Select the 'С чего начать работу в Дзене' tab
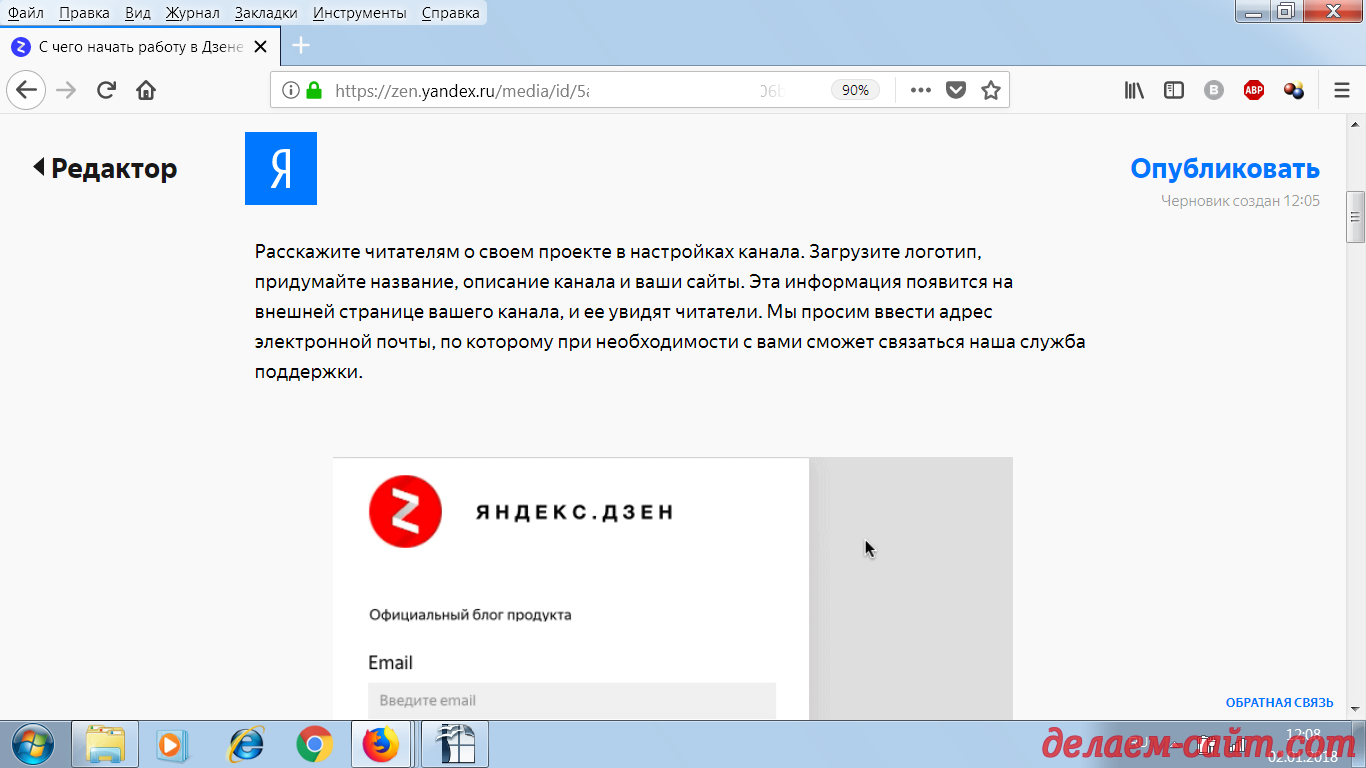The height and width of the screenshot is (768, 1366). click(x=139, y=46)
